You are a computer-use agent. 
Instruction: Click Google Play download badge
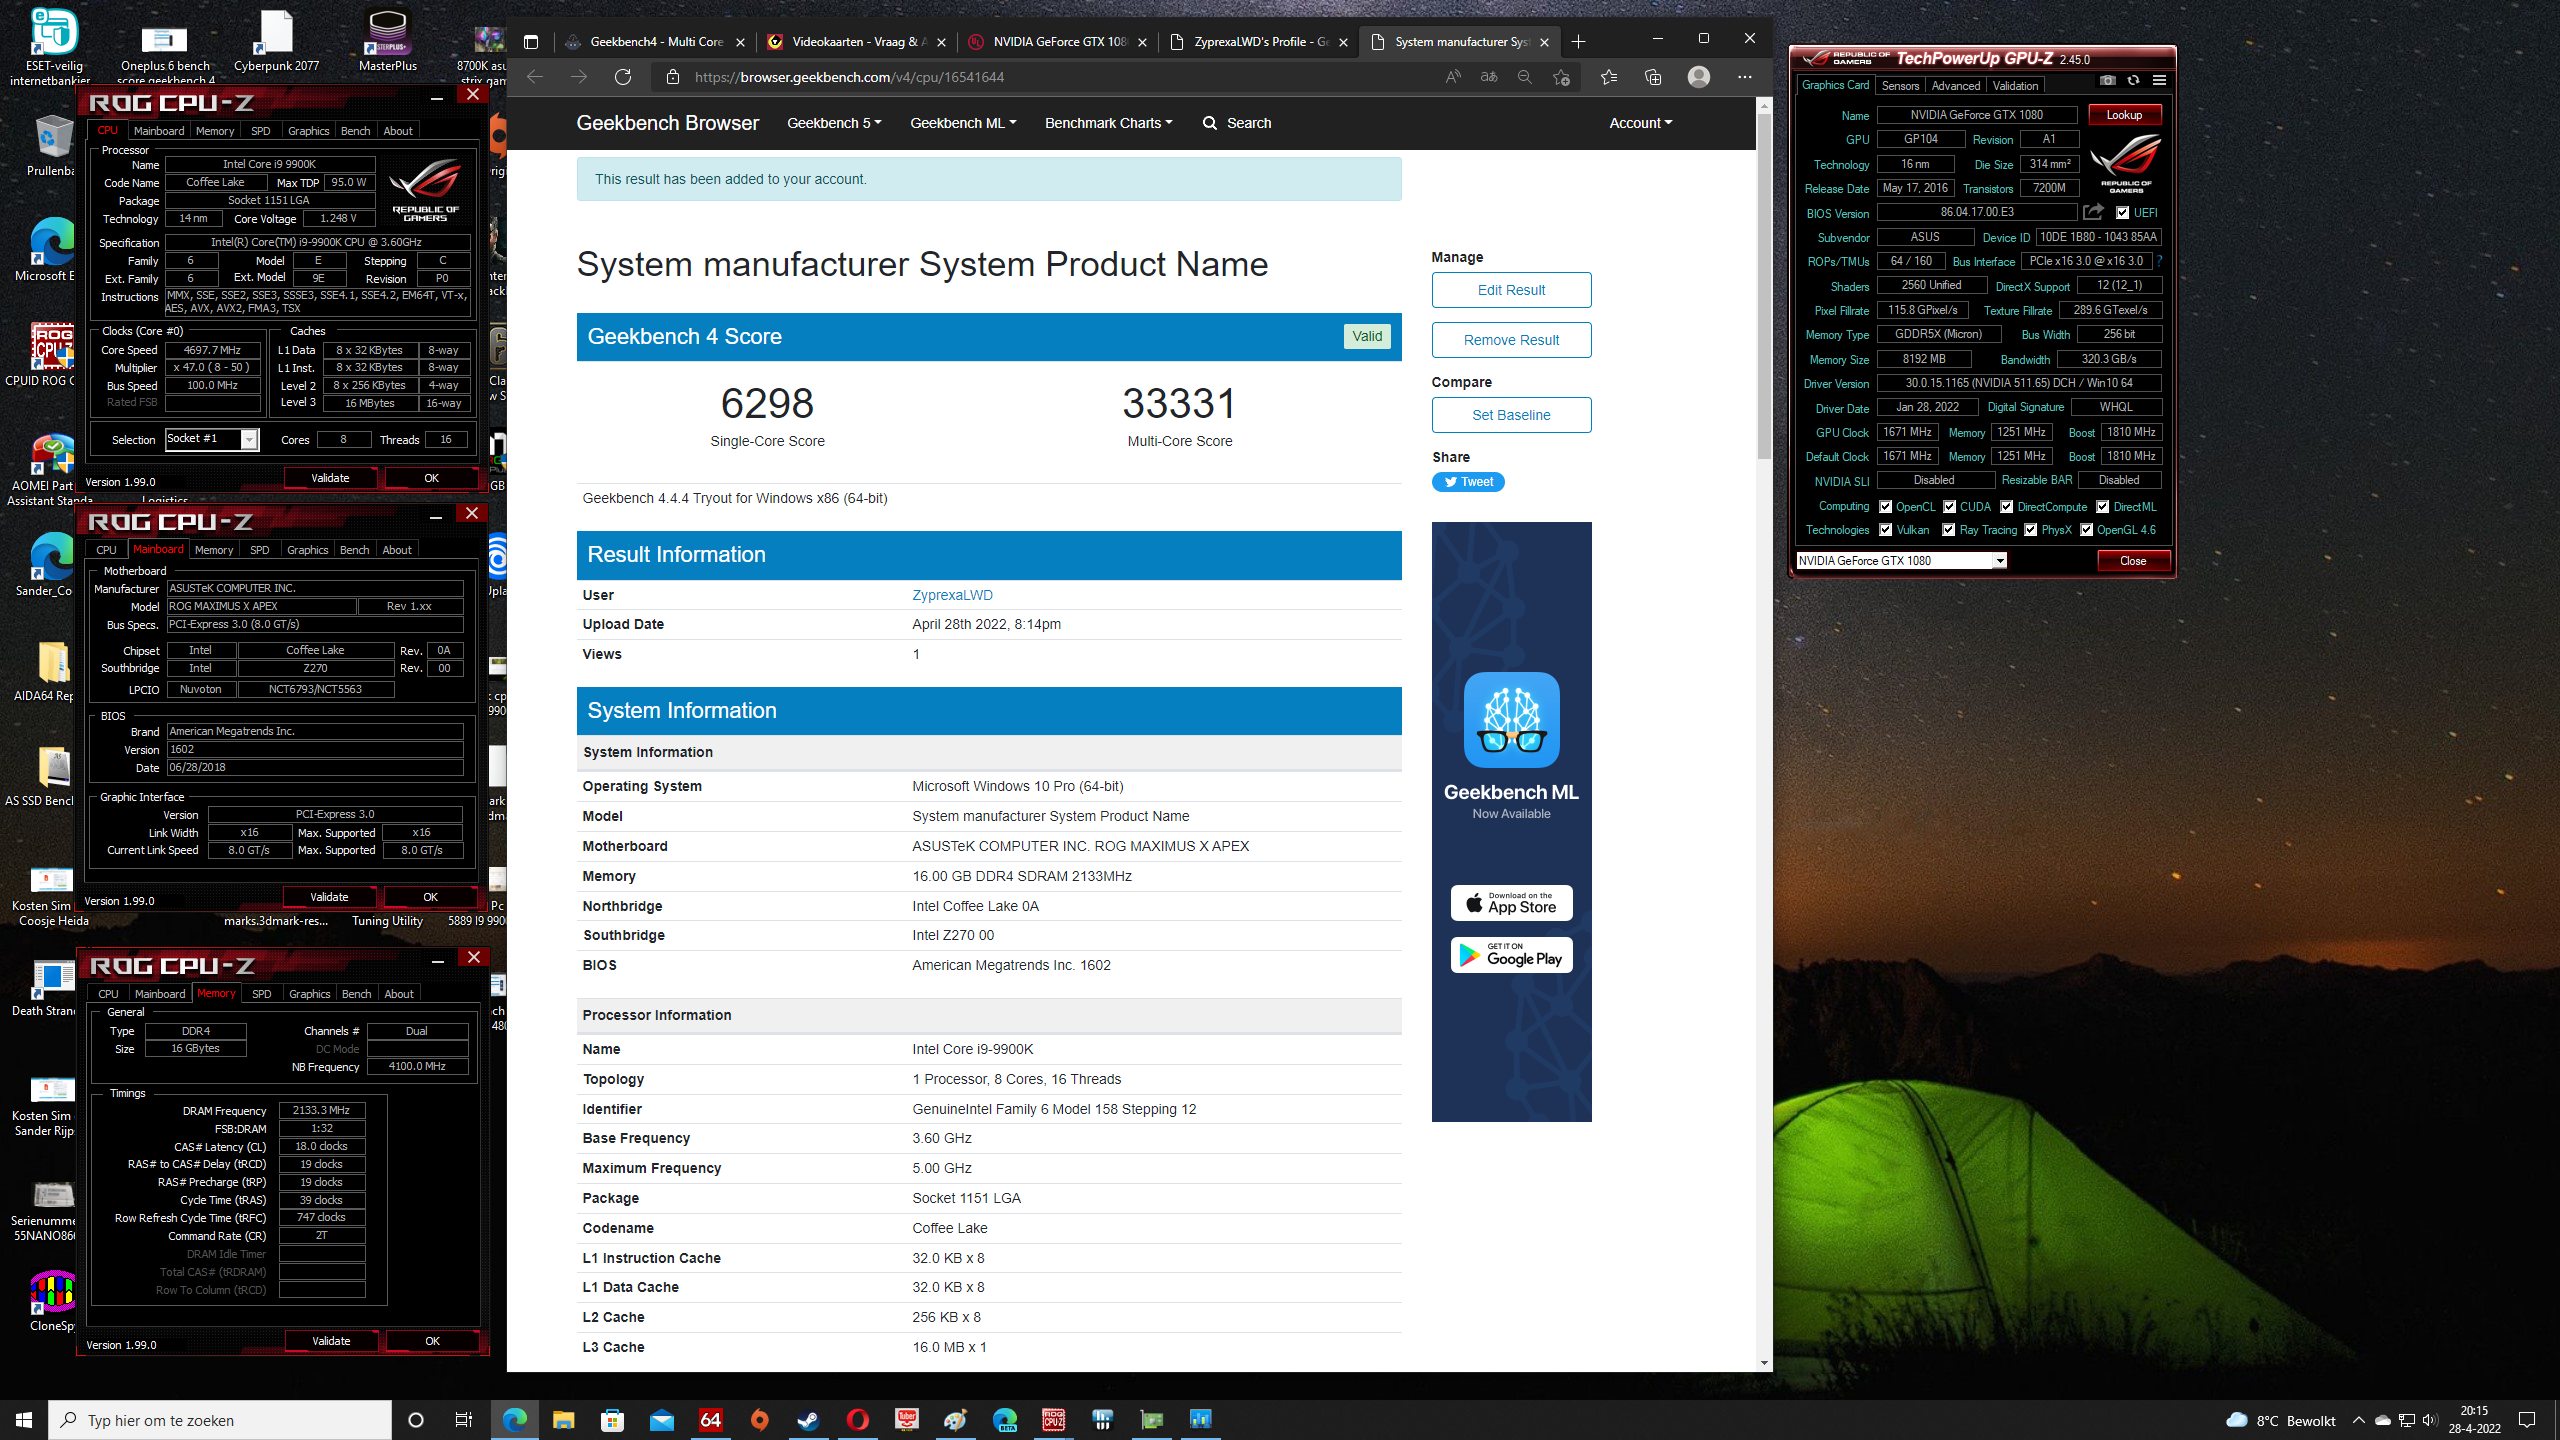click(1511, 955)
